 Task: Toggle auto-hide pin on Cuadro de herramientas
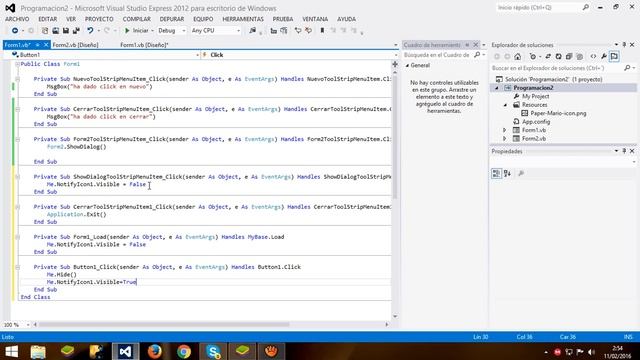pos(468,45)
